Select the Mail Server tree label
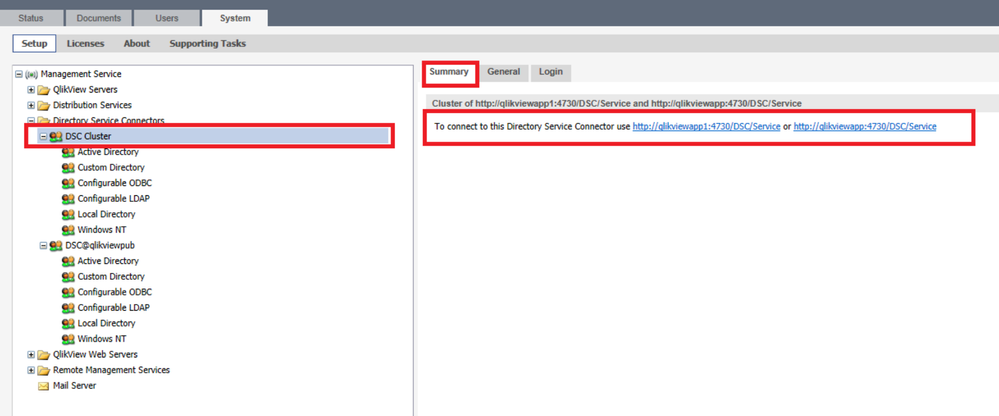This screenshot has width=999, height=416. pyautogui.click(x=75, y=385)
